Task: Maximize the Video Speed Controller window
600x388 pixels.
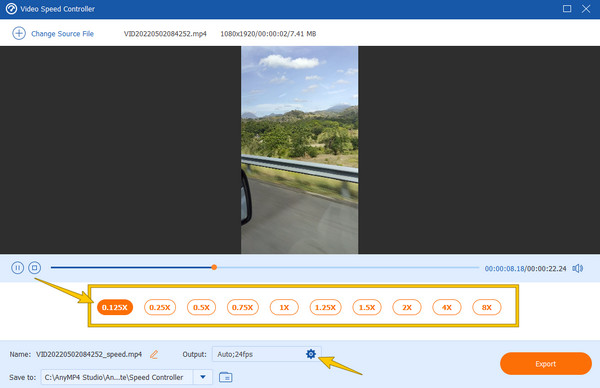Action: tap(567, 9)
